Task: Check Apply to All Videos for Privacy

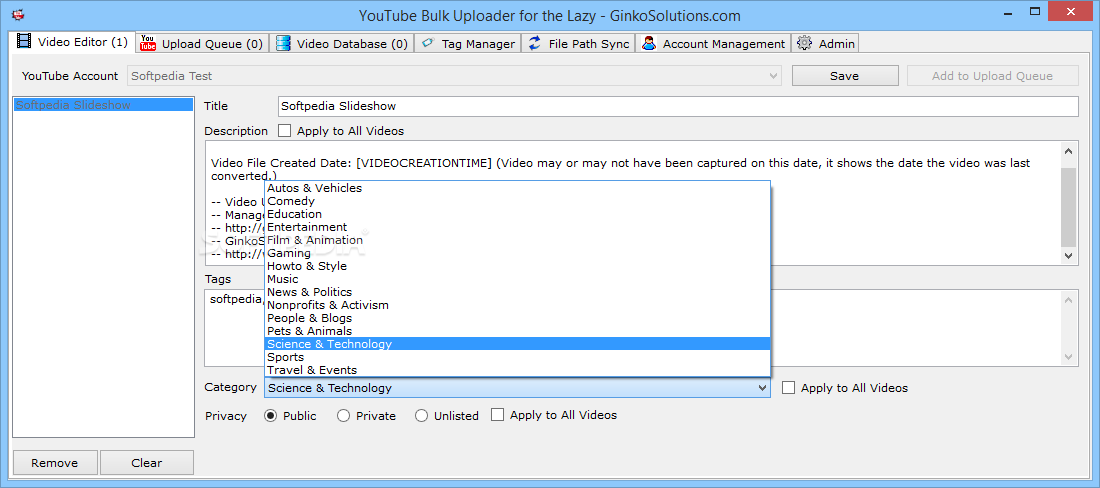Action: pos(497,415)
